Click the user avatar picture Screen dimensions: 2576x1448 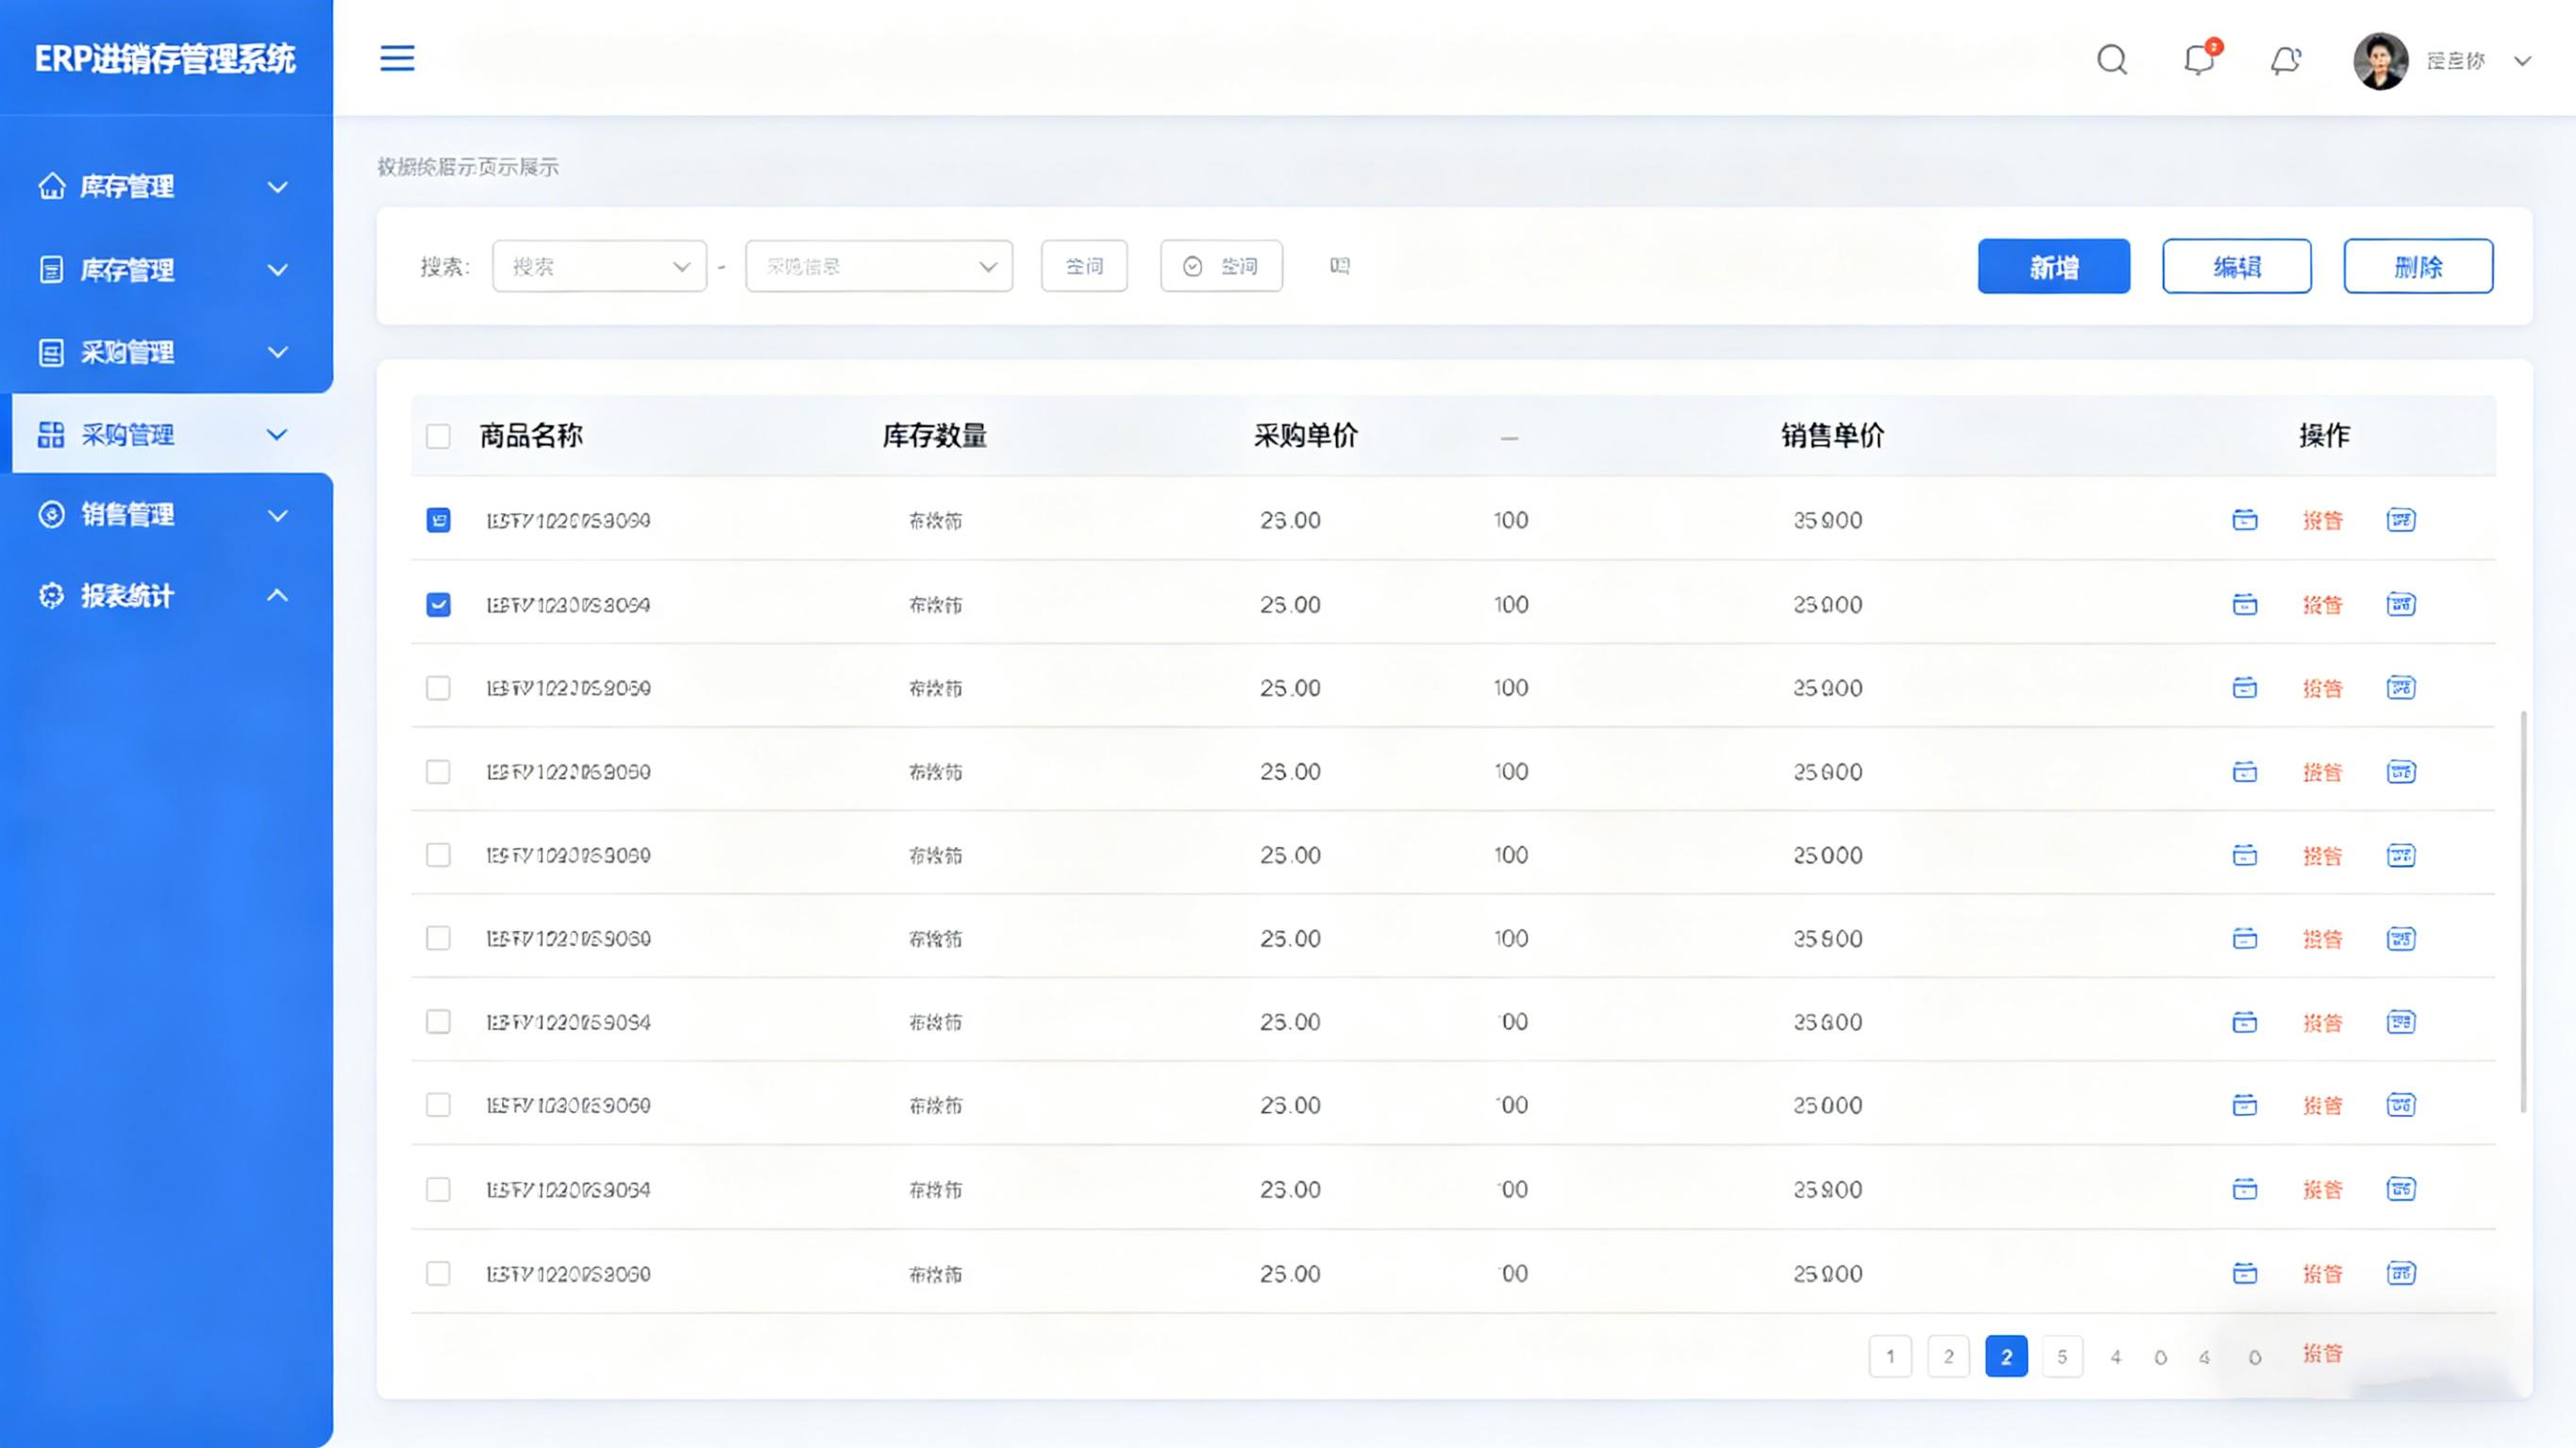2380,60
